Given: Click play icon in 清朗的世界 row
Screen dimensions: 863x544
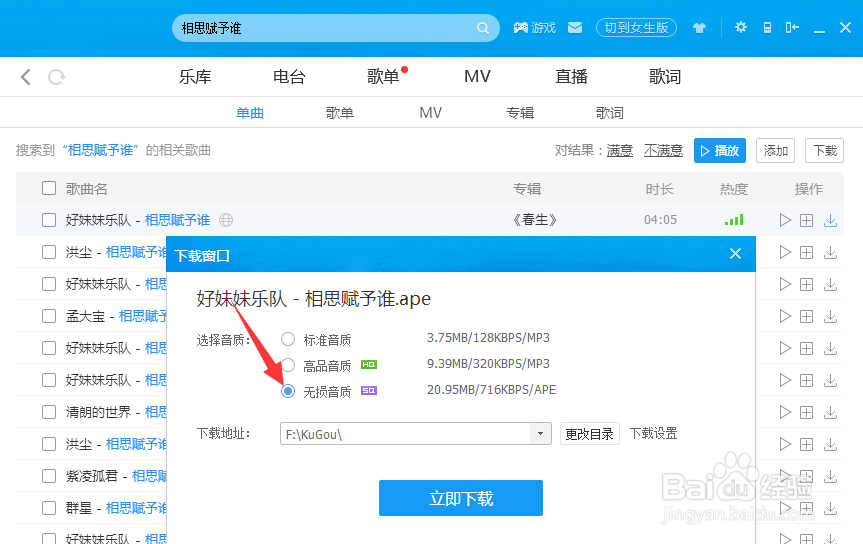Looking at the screenshot, I should tap(785, 412).
